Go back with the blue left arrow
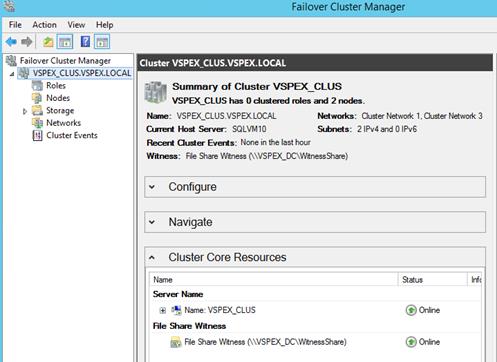Viewport: 497px width, 362px height. click(x=11, y=42)
